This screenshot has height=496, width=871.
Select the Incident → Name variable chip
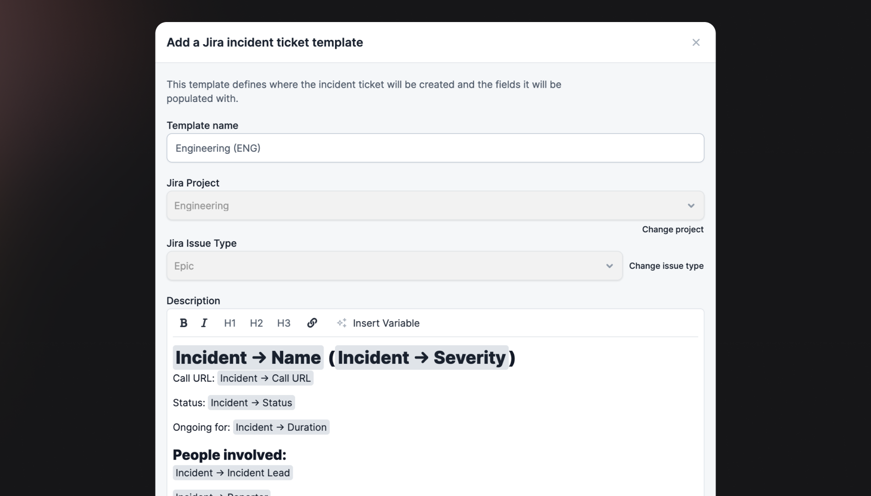point(248,358)
